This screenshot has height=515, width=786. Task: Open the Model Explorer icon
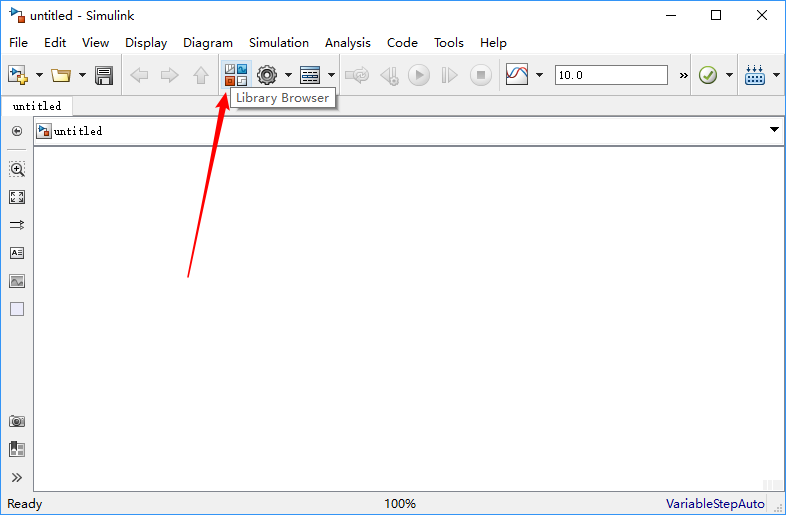pos(310,75)
